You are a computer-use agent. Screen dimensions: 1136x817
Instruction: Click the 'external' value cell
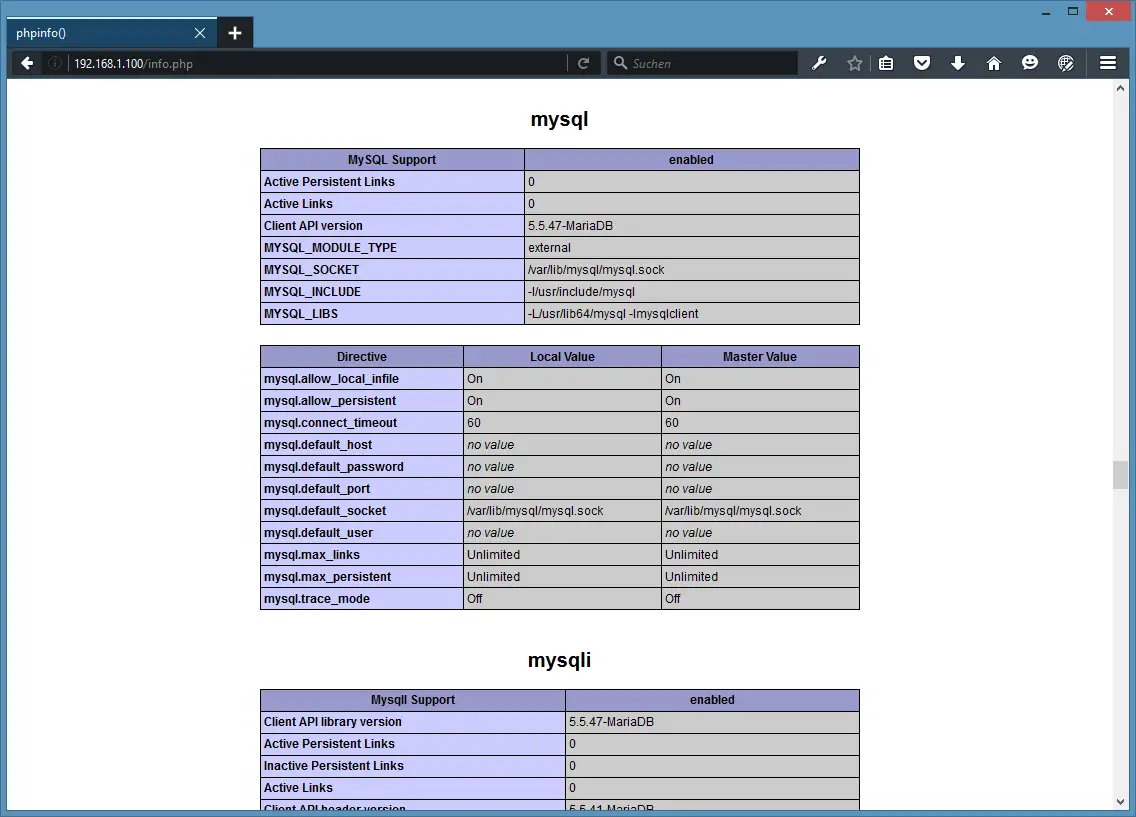692,248
